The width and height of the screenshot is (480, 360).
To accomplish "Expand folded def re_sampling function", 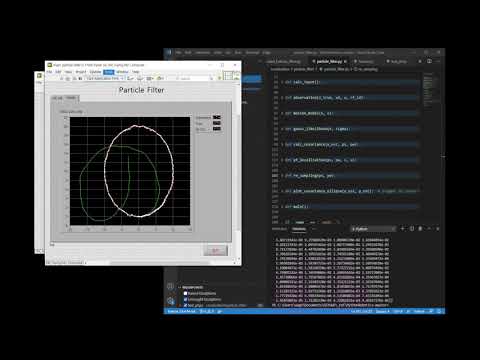I will 282,176.
